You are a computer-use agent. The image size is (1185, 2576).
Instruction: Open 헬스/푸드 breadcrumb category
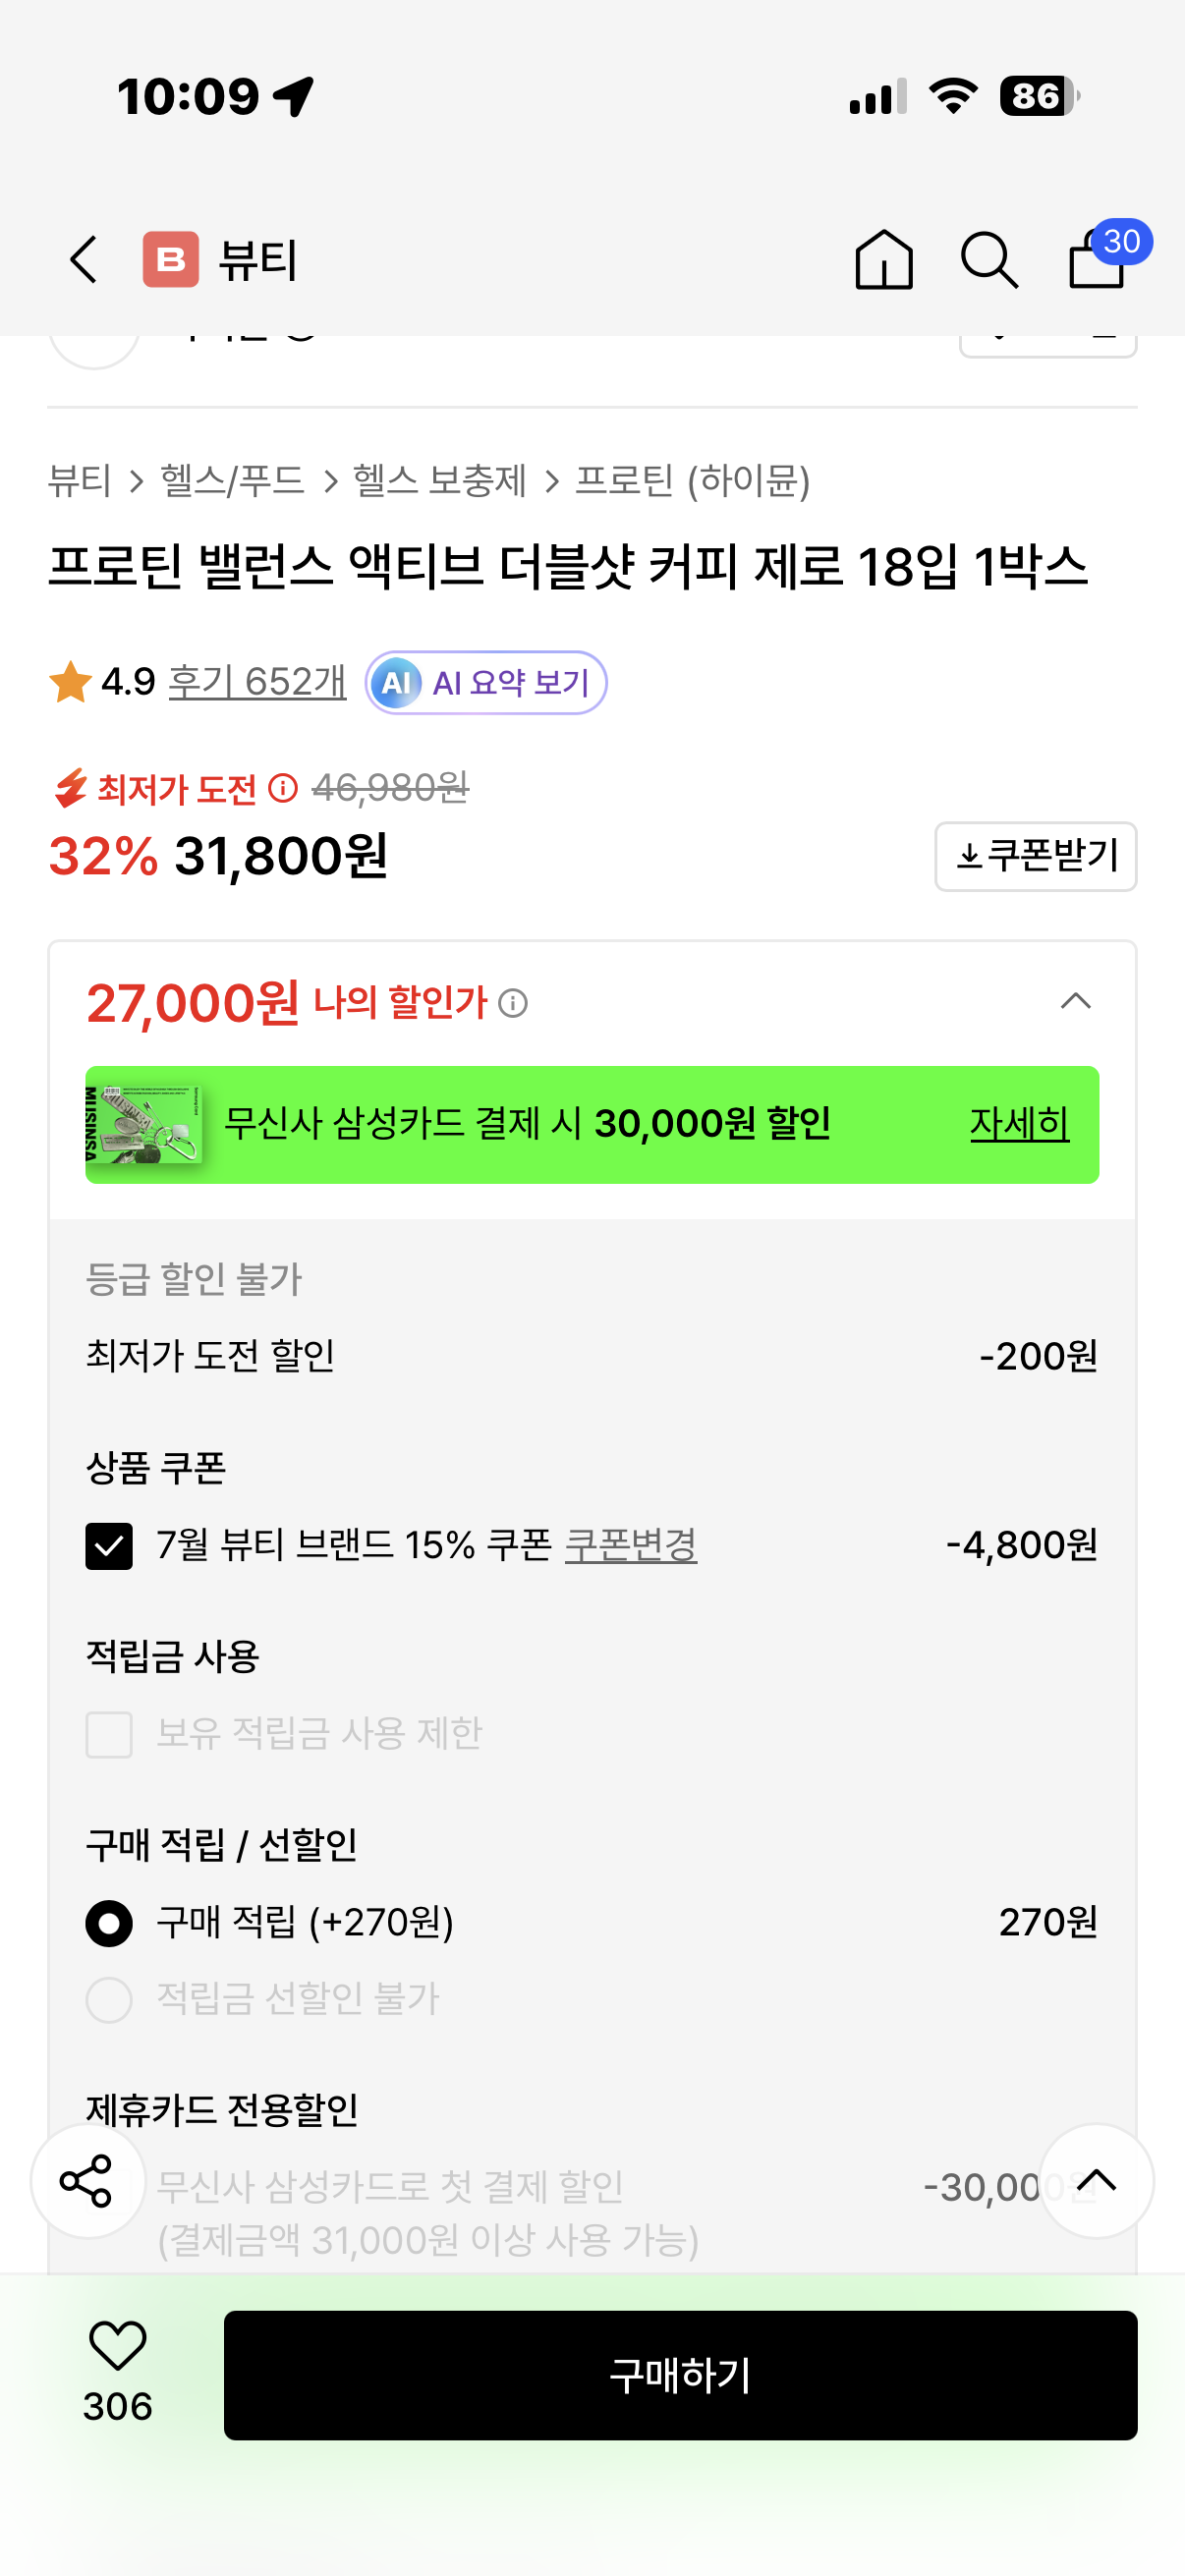click(x=232, y=481)
